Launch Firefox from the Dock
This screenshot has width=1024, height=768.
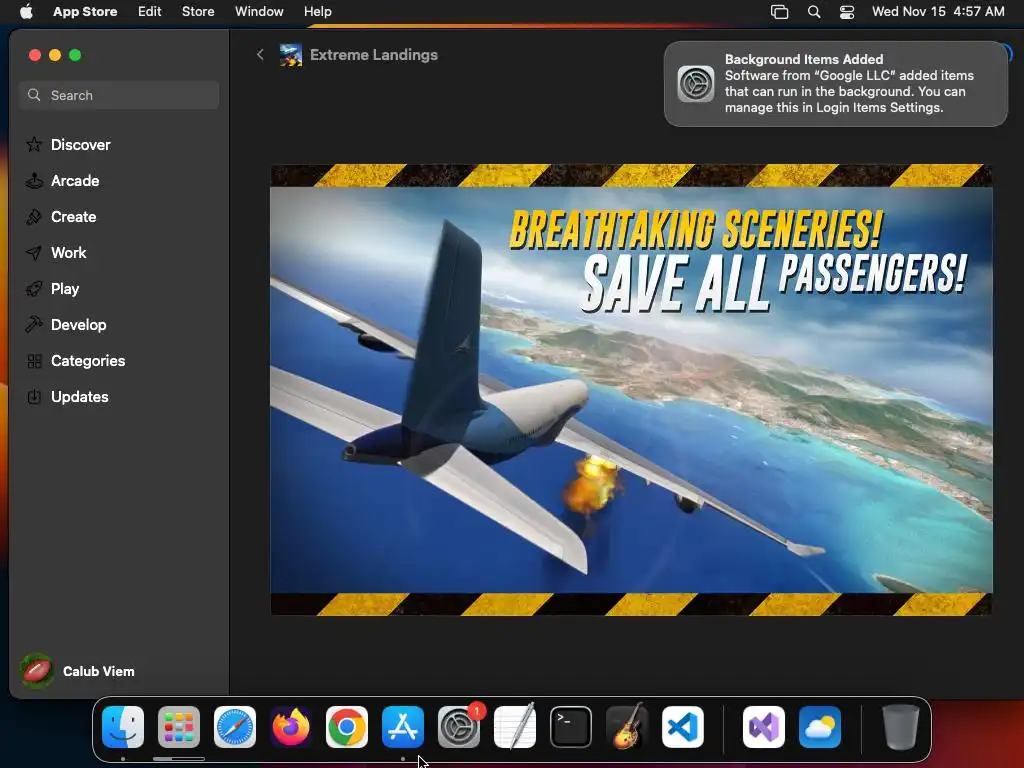[x=291, y=727]
